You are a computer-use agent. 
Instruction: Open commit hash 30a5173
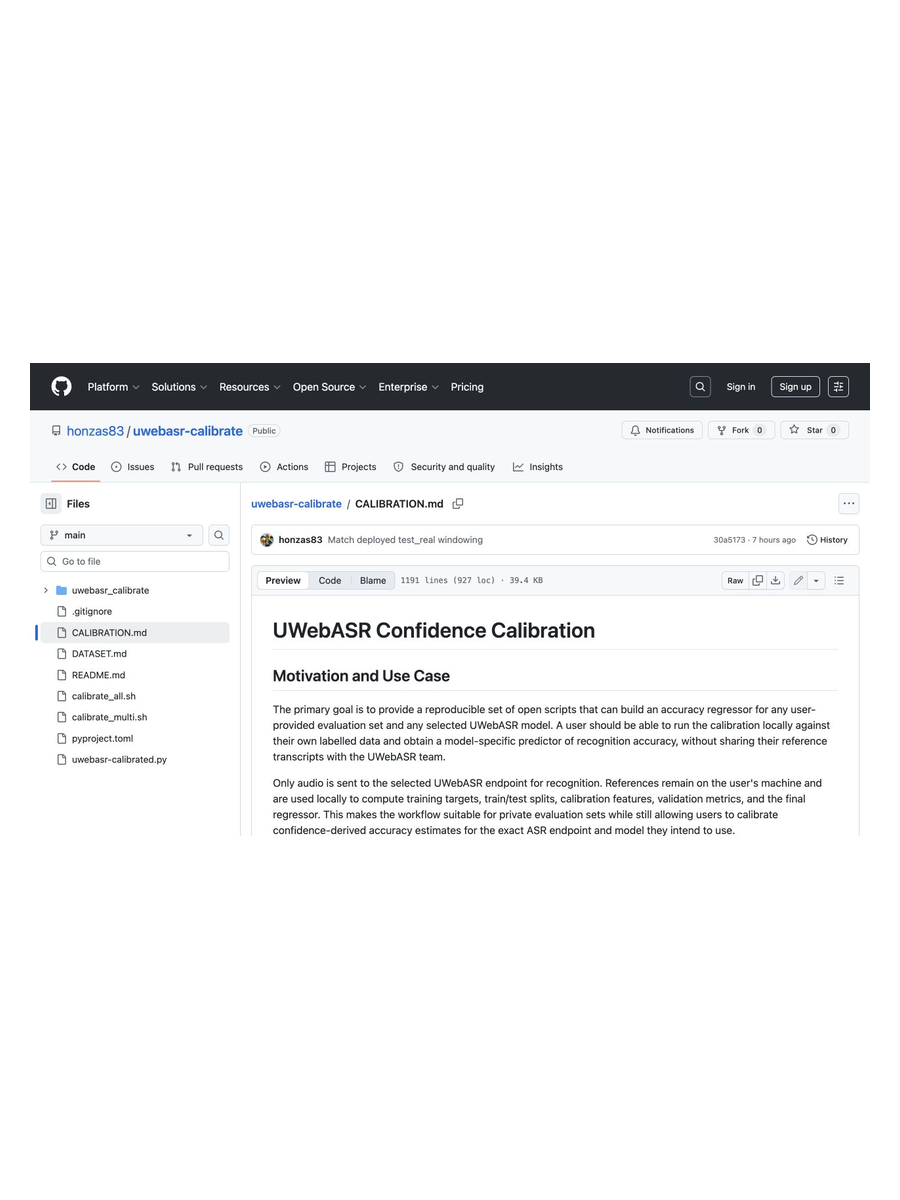click(x=728, y=540)
